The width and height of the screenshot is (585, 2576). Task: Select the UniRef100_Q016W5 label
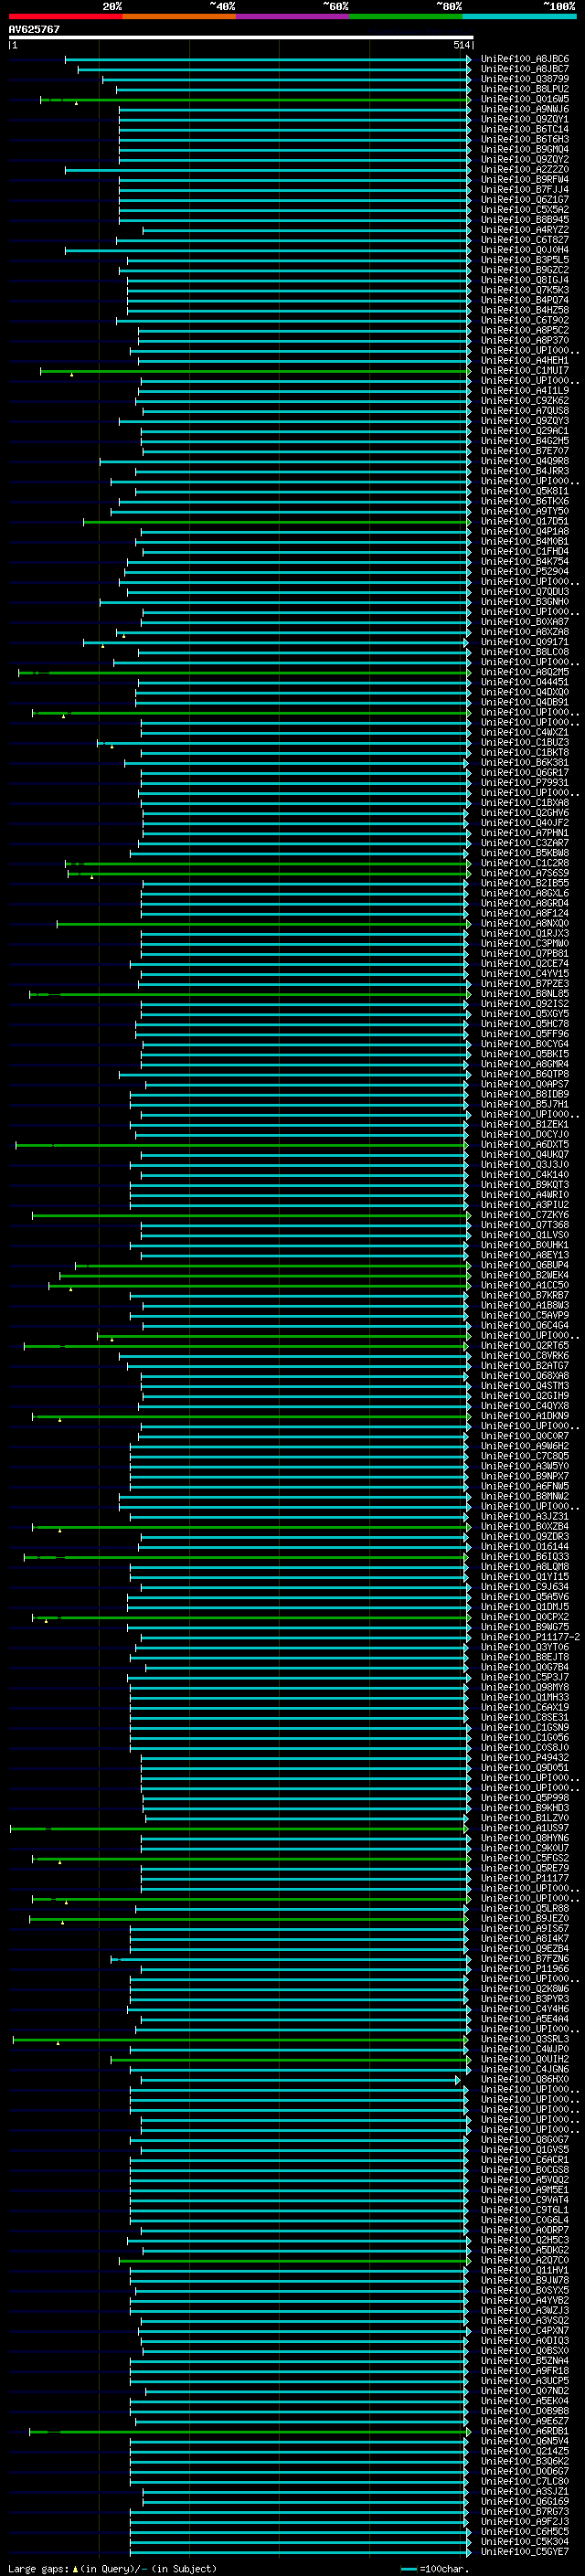525,99
